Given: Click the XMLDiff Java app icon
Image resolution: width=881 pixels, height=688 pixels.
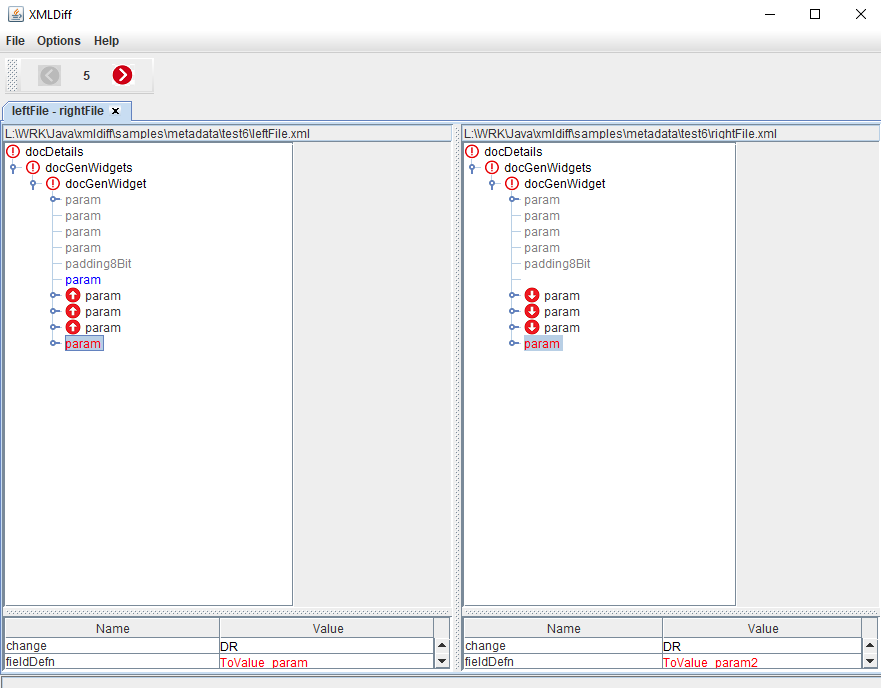Looking at the screenshot, I should 16,14.
